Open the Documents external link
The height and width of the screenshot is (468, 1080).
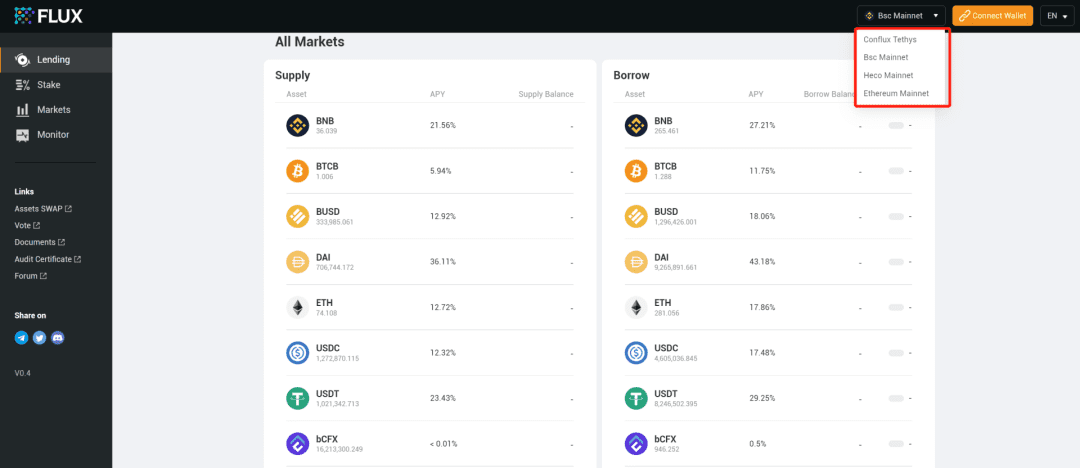click(40, 242)
